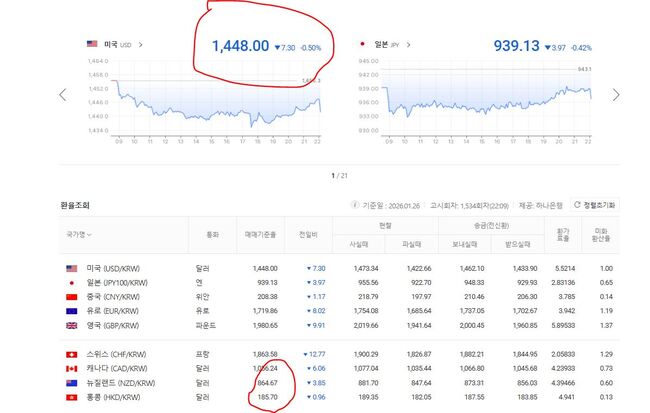Click the Swiss flag in the table
The image size is (650, 413).
[70, 354]
